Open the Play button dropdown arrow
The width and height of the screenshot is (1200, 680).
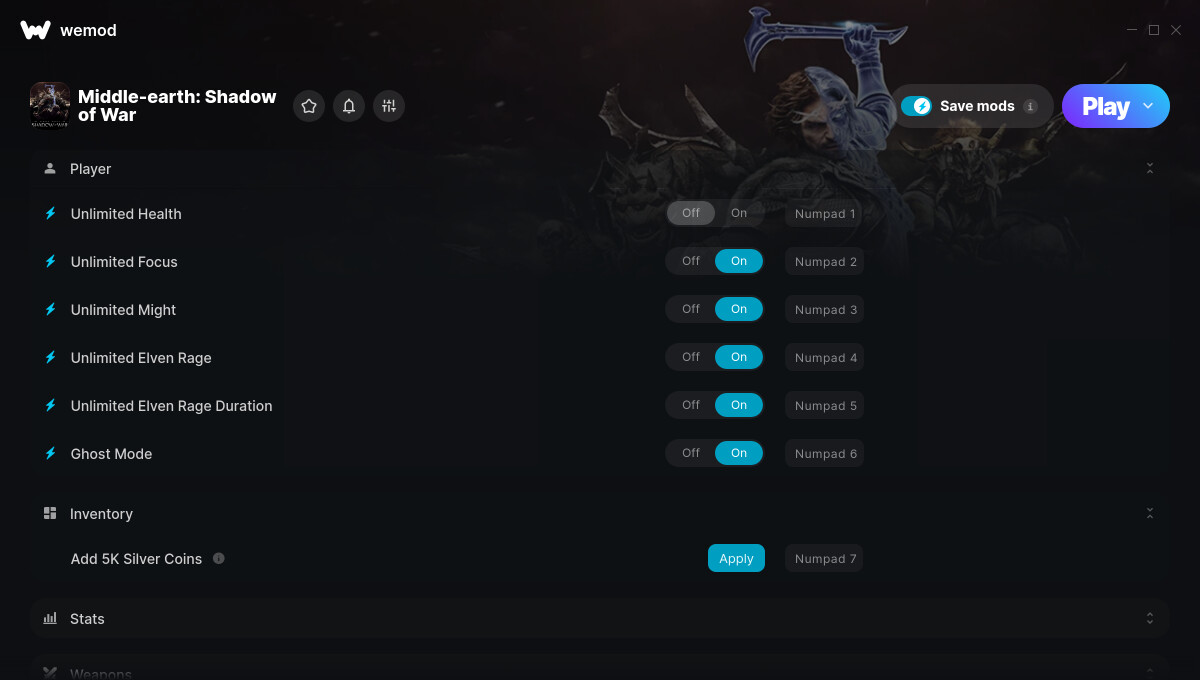pos(1148,106)
